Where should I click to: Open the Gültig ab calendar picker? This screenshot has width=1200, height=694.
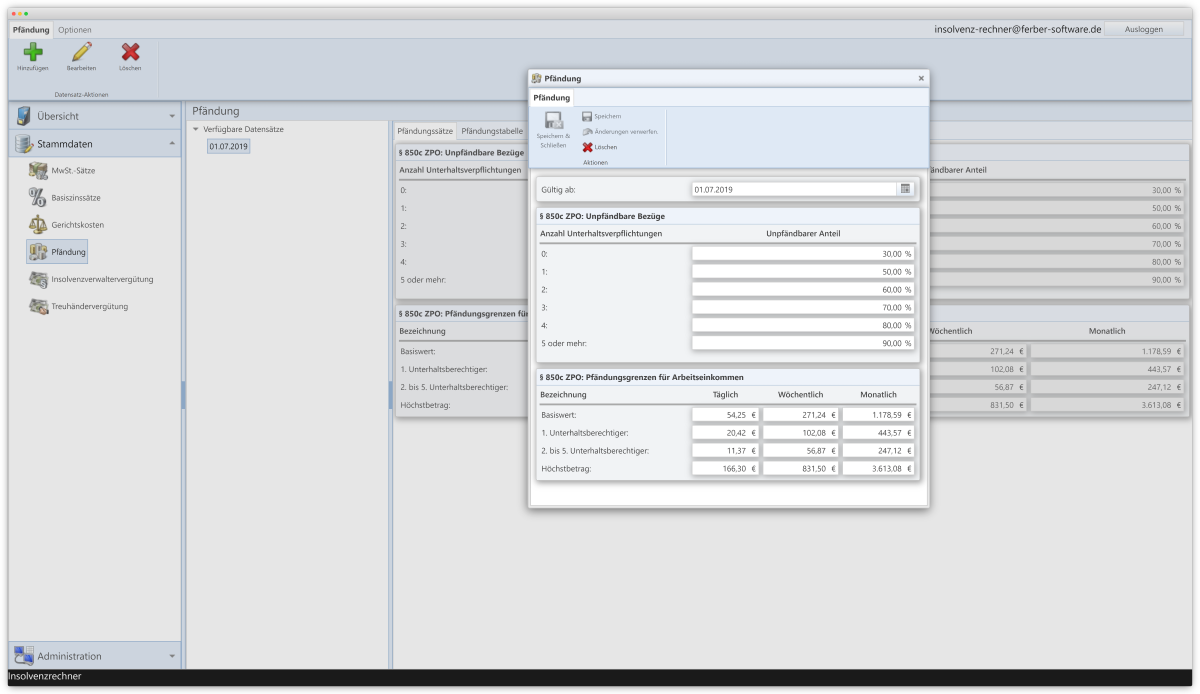point(904,188)
